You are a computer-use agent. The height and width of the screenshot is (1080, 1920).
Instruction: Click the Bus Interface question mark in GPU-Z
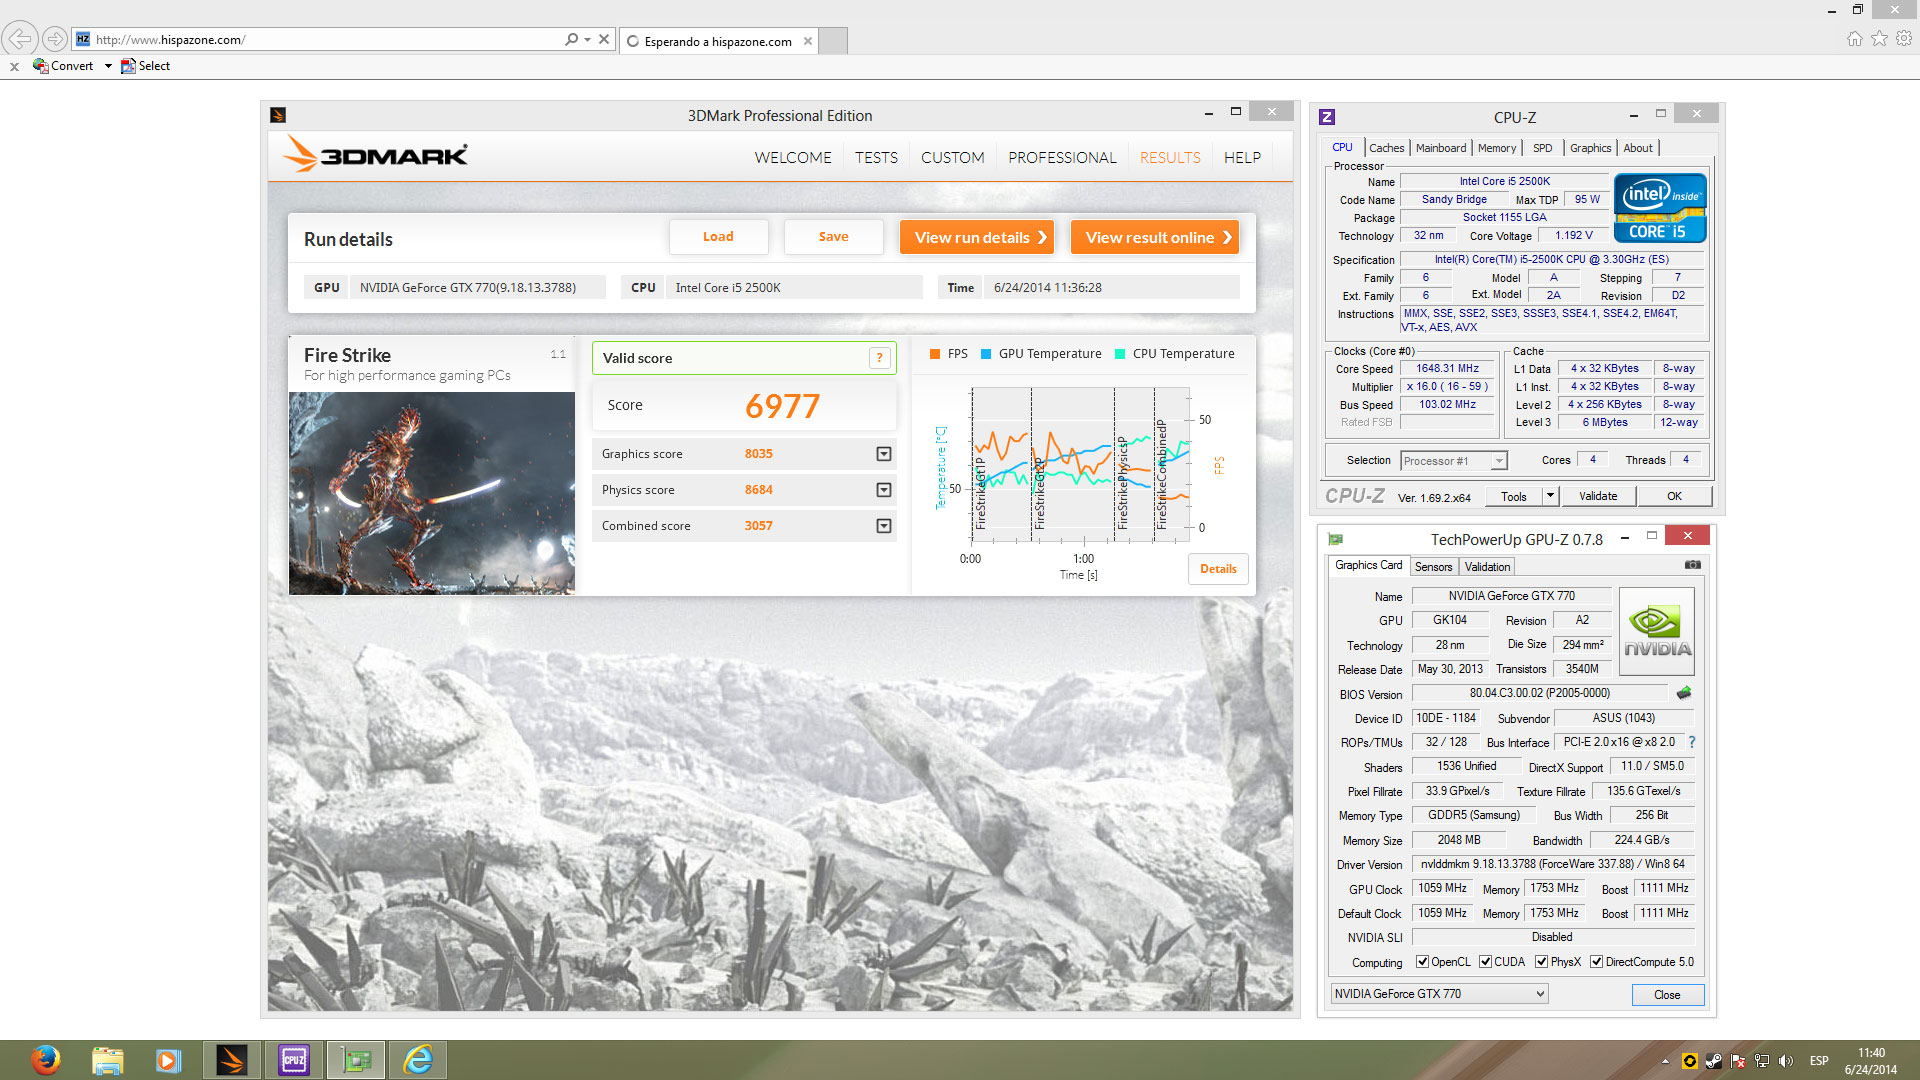coord(1692,742)
